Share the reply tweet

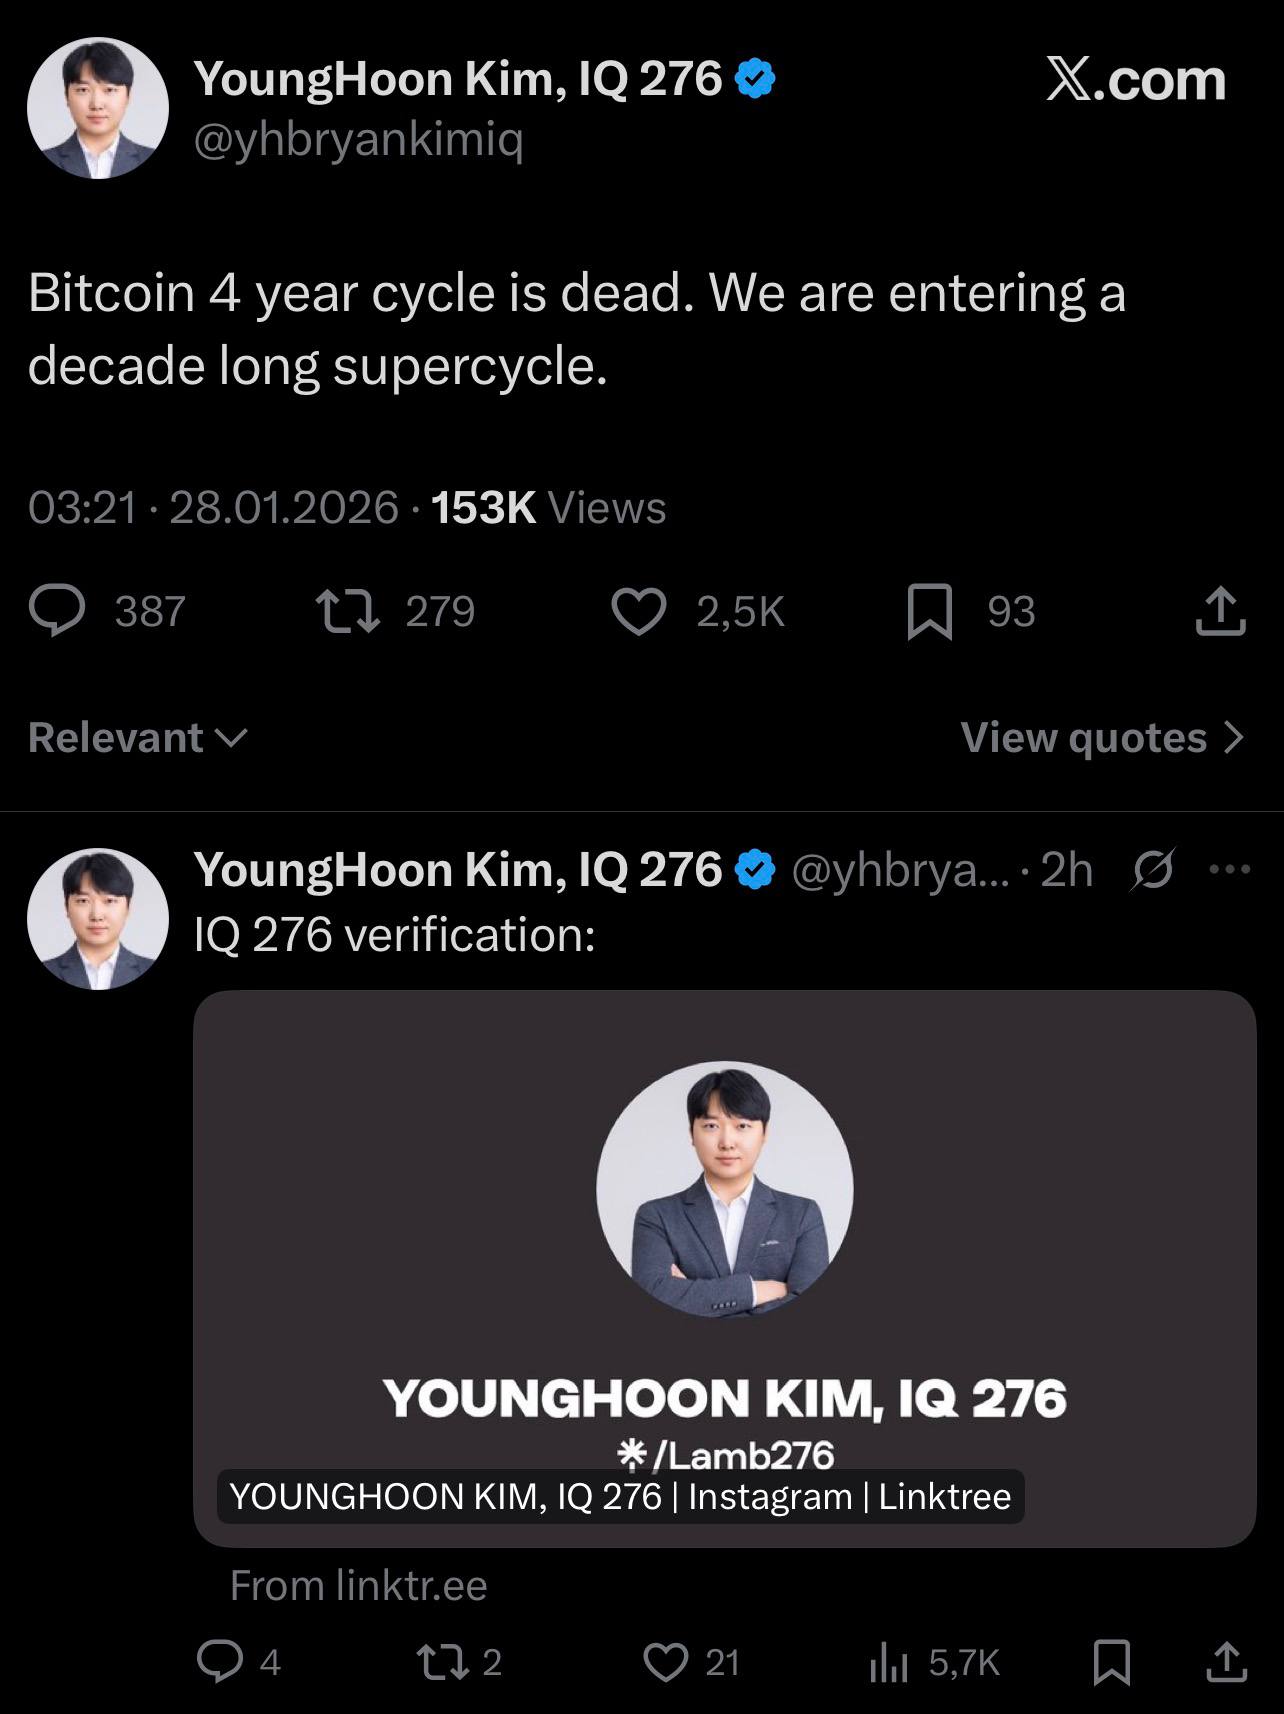click(x=1226, y=1661)
